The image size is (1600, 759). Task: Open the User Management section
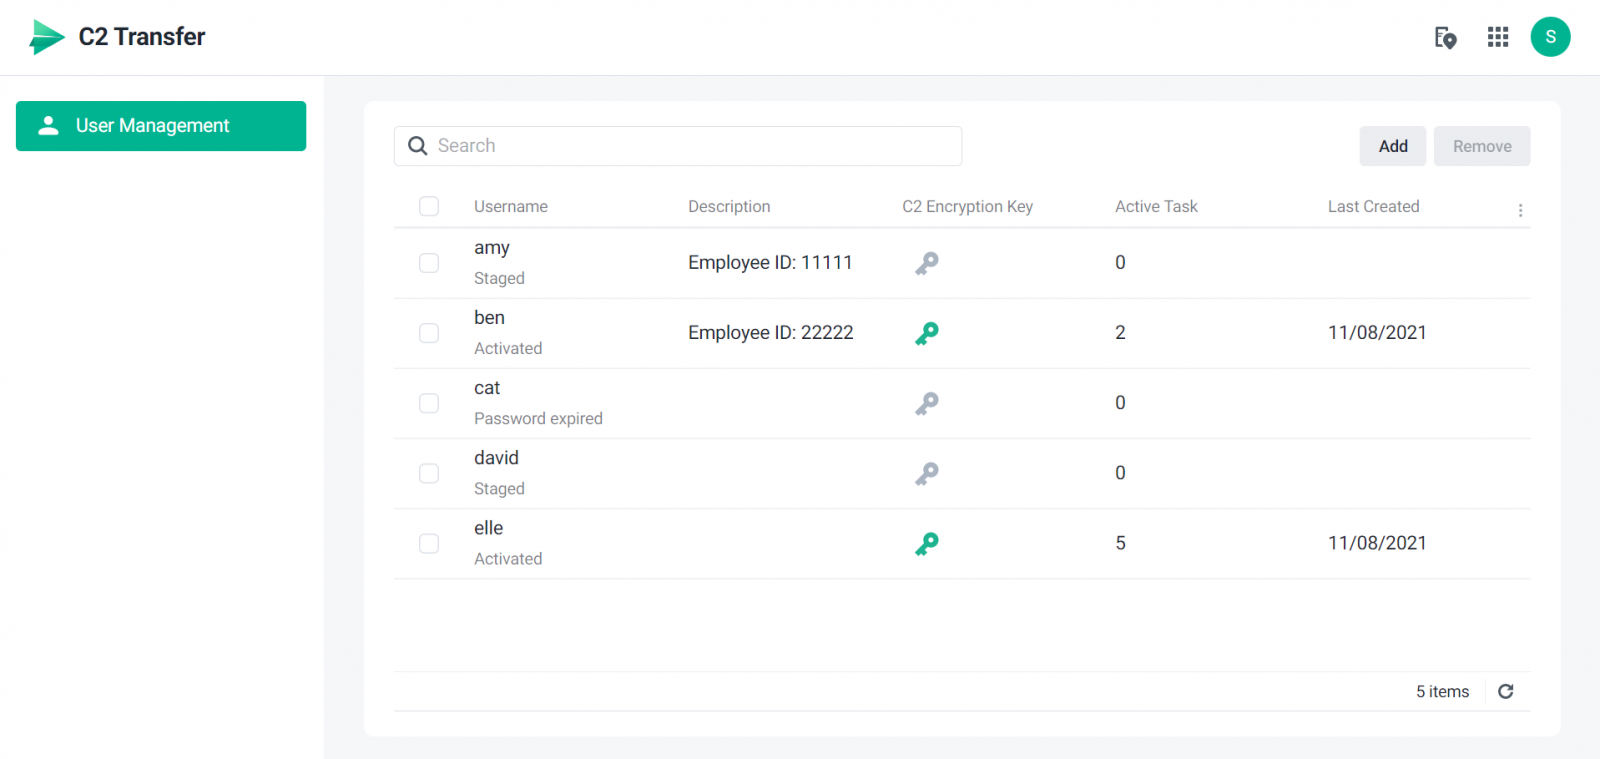(x=161, y=126)
